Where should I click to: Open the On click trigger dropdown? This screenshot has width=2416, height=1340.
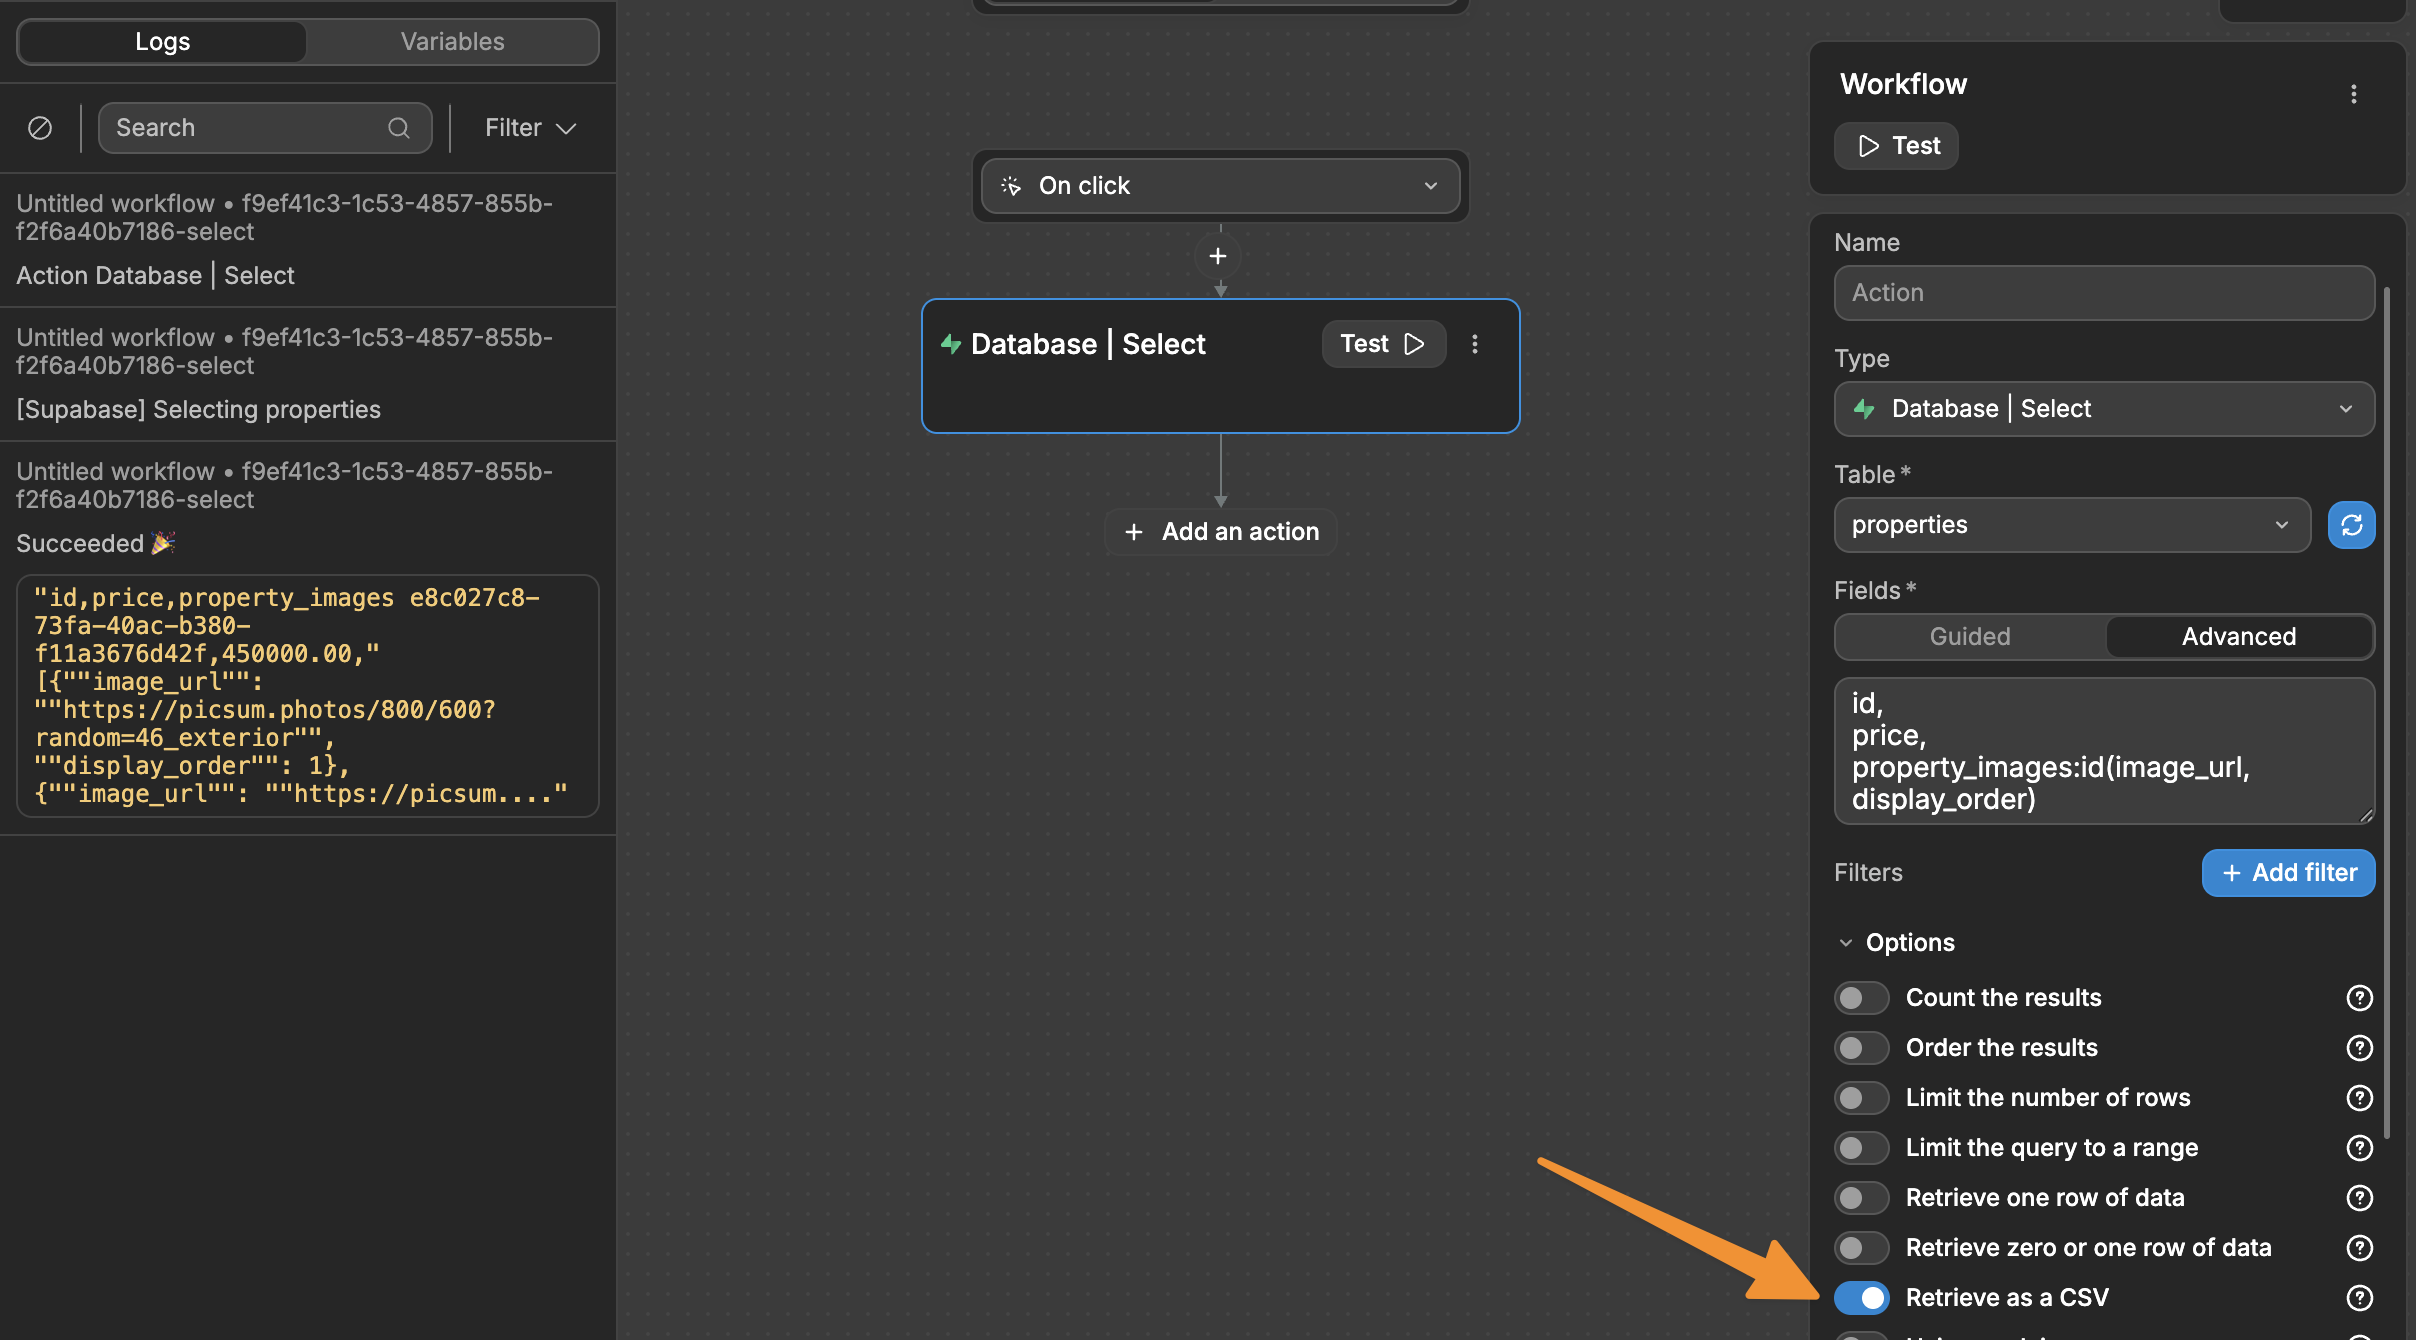pyautogui.click(x=1220, y=186)
